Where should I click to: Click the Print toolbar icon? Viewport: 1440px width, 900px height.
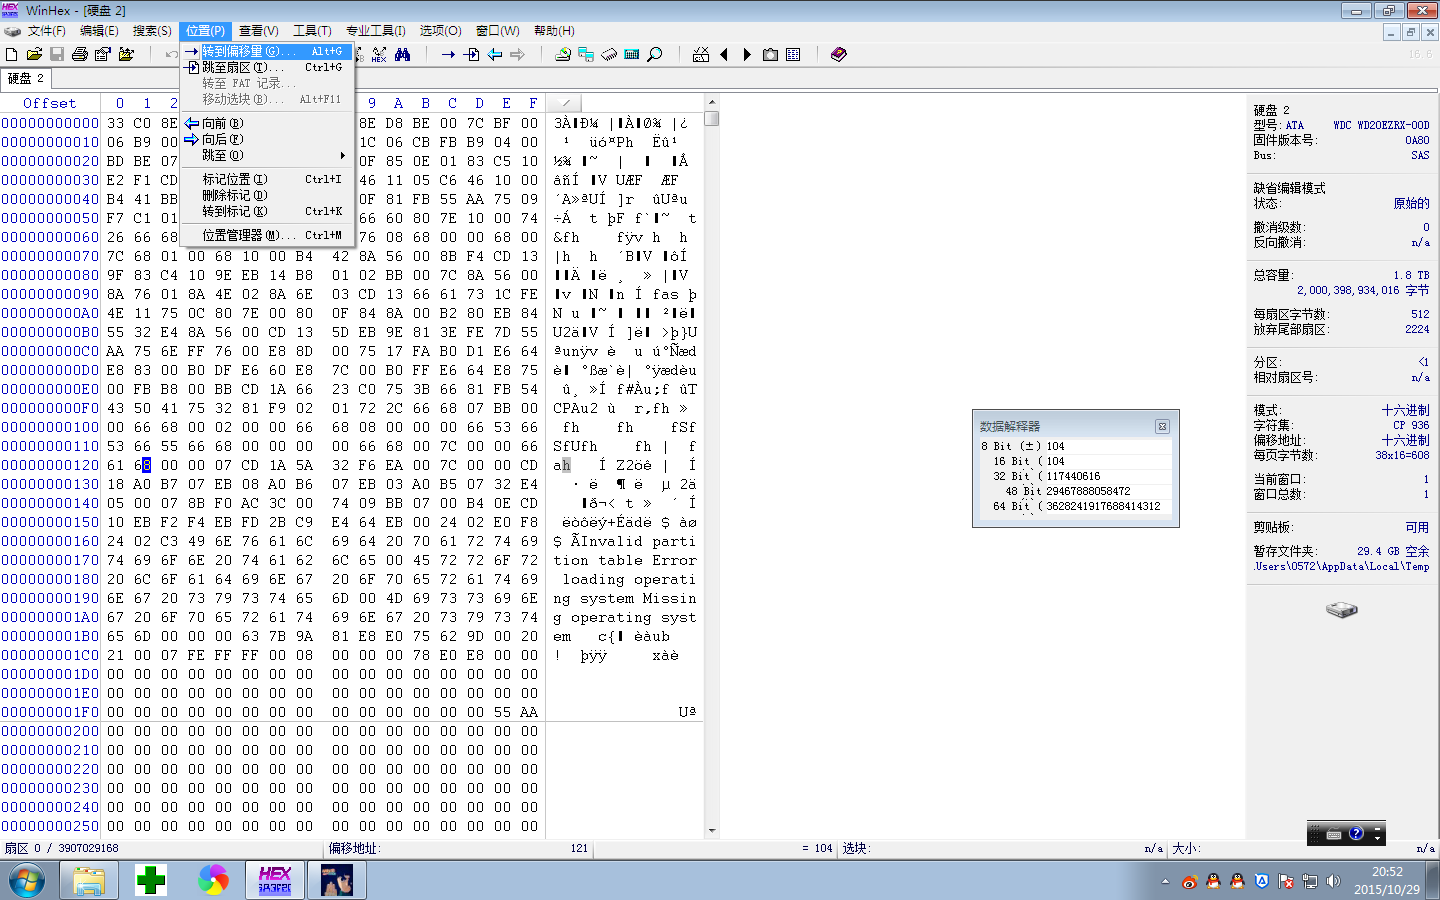click(x=80, y=54)
